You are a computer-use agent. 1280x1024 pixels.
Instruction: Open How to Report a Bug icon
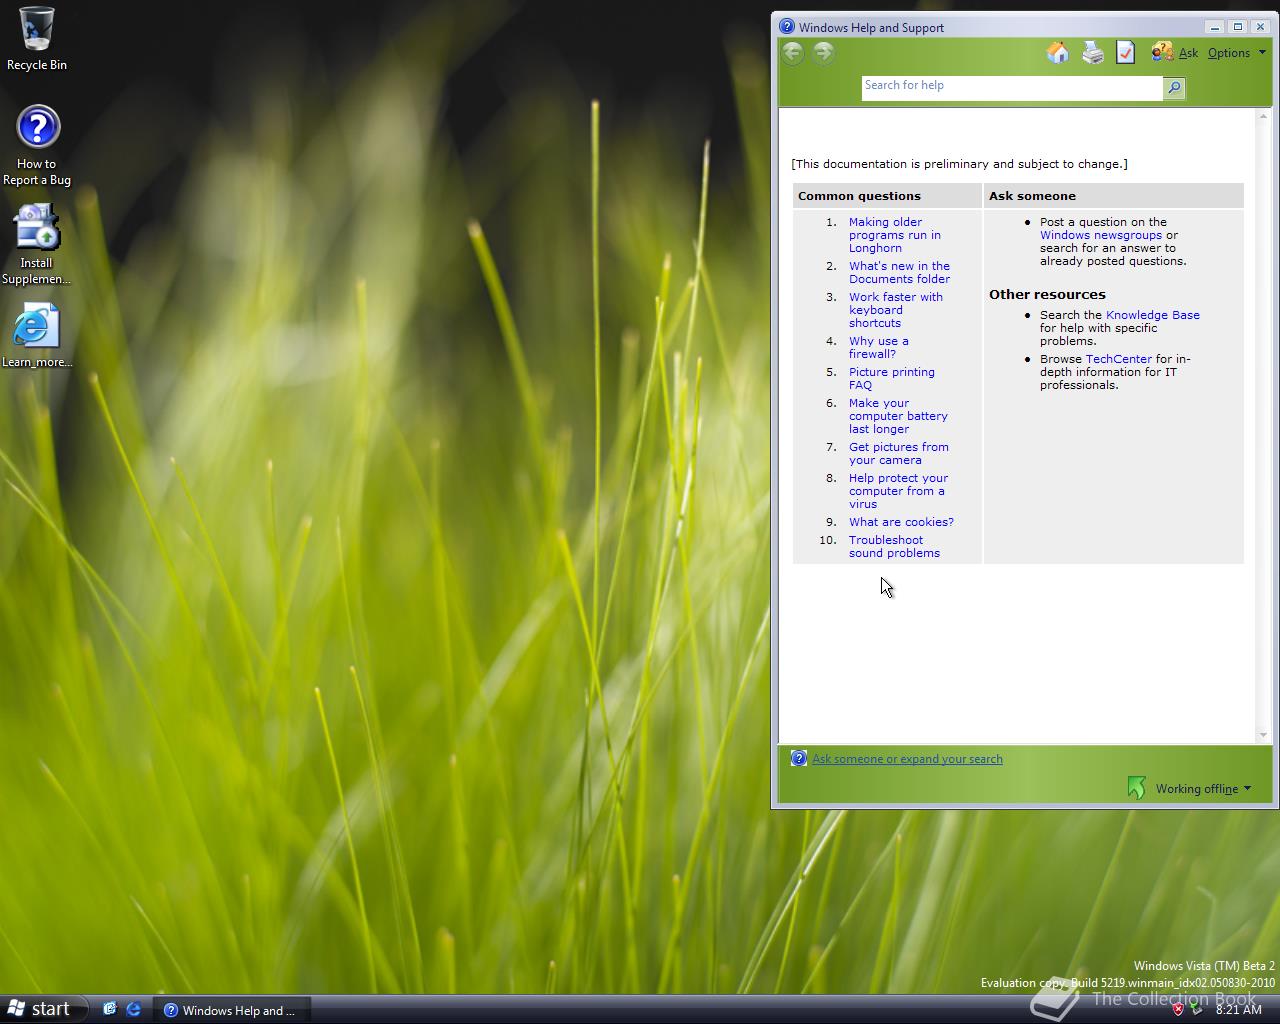click(37, 146)
